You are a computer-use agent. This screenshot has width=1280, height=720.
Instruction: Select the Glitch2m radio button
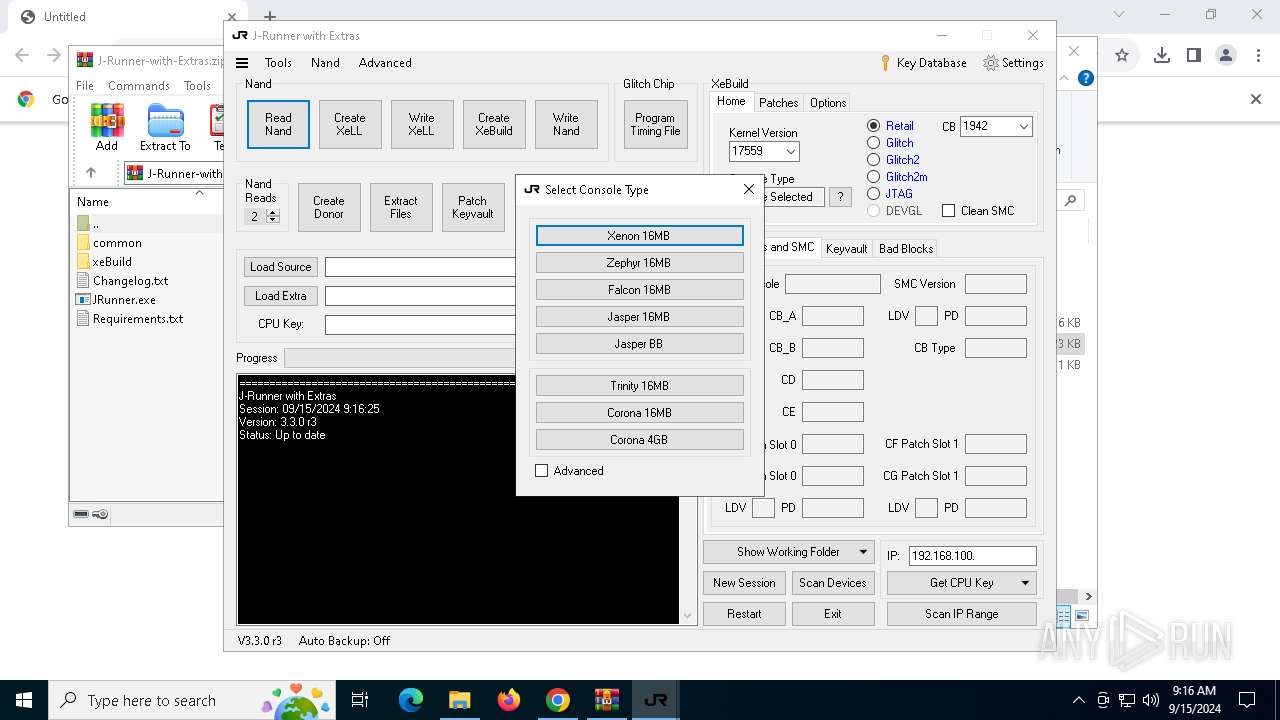tap(898, 177)
